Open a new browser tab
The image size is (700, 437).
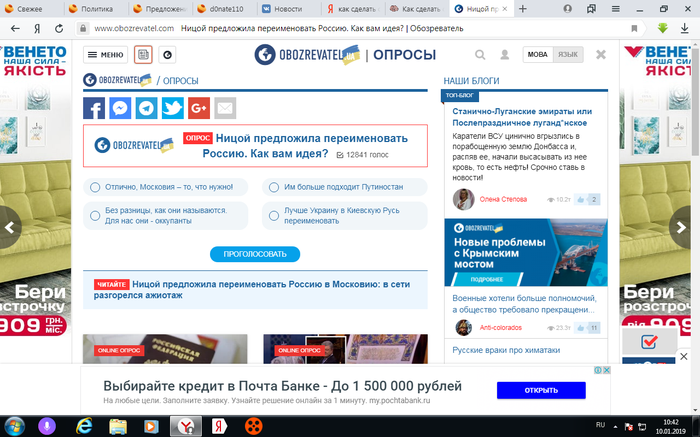click(x=523, y=9)
